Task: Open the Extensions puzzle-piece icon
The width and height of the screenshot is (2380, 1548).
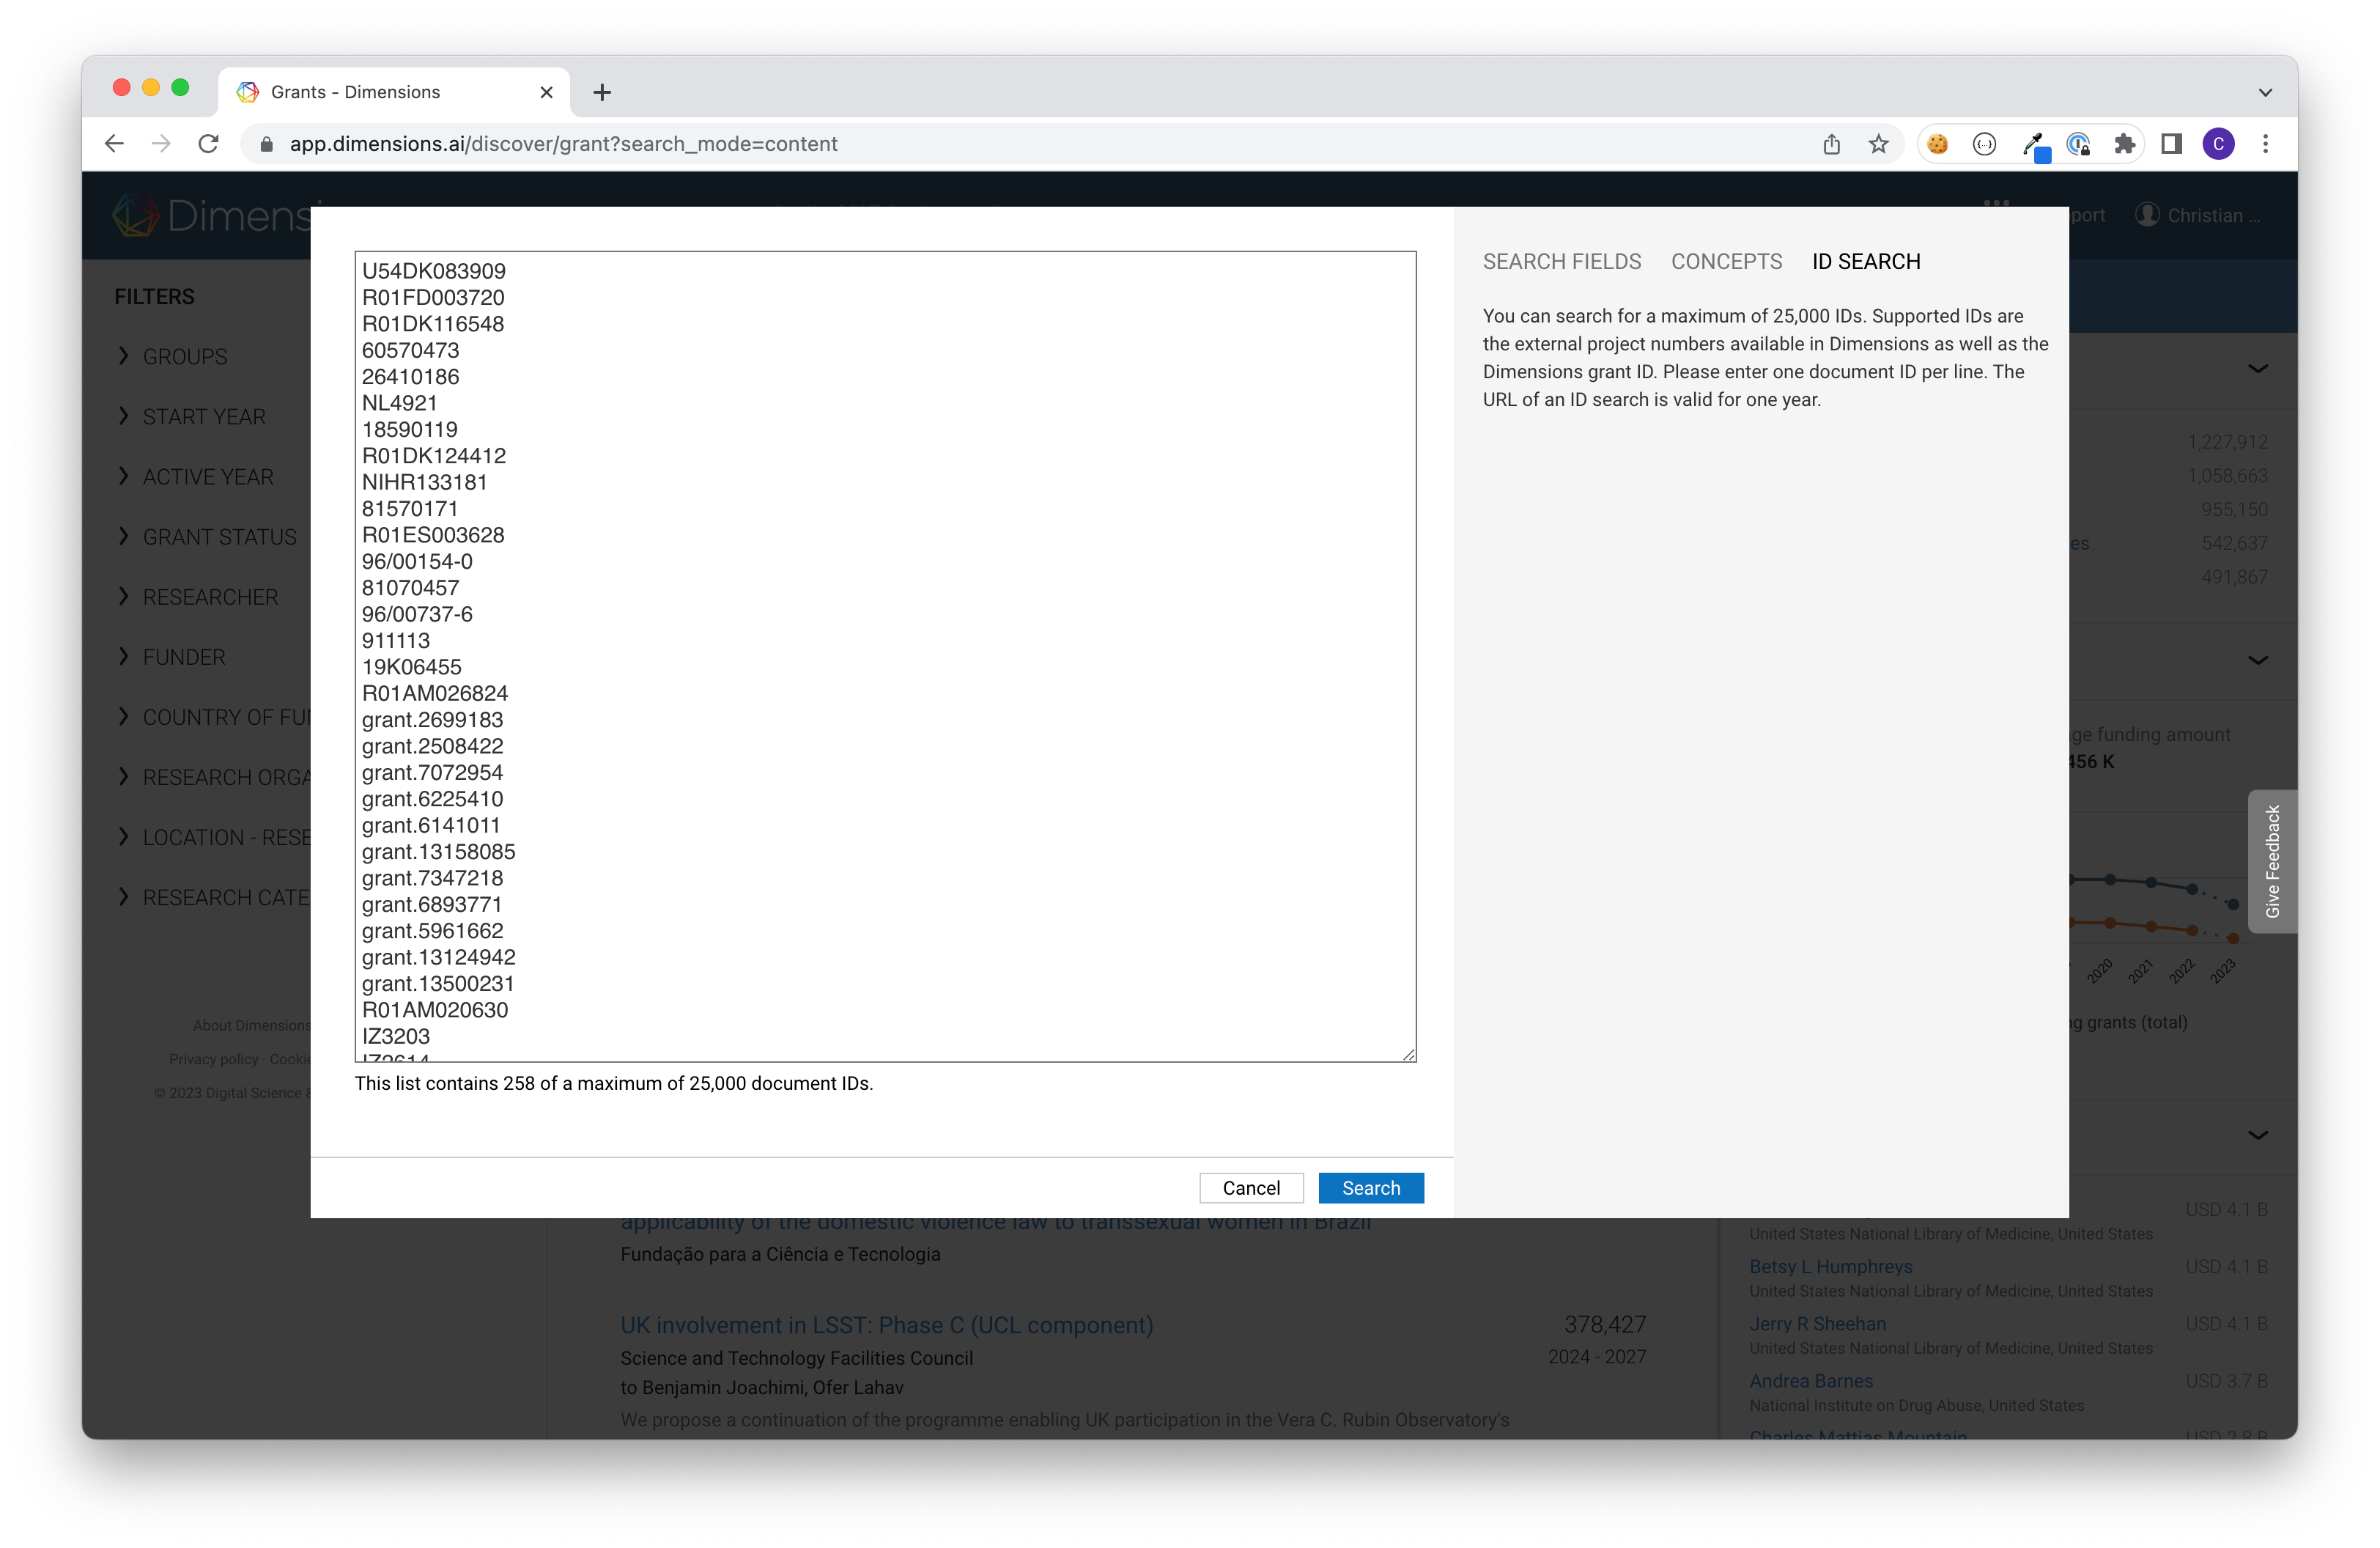Action: (x=2124, y=144)
